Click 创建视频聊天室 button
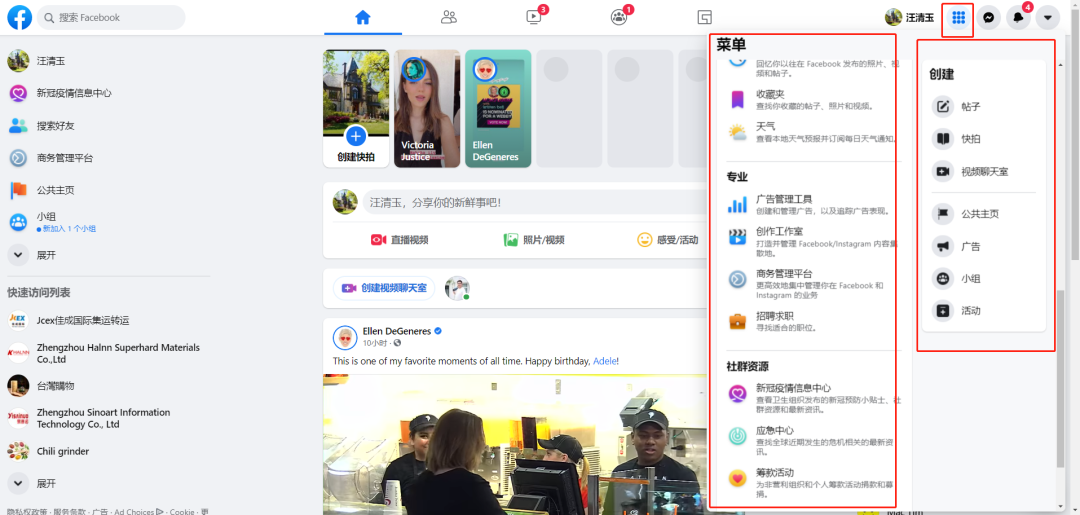 coord(384,288)
